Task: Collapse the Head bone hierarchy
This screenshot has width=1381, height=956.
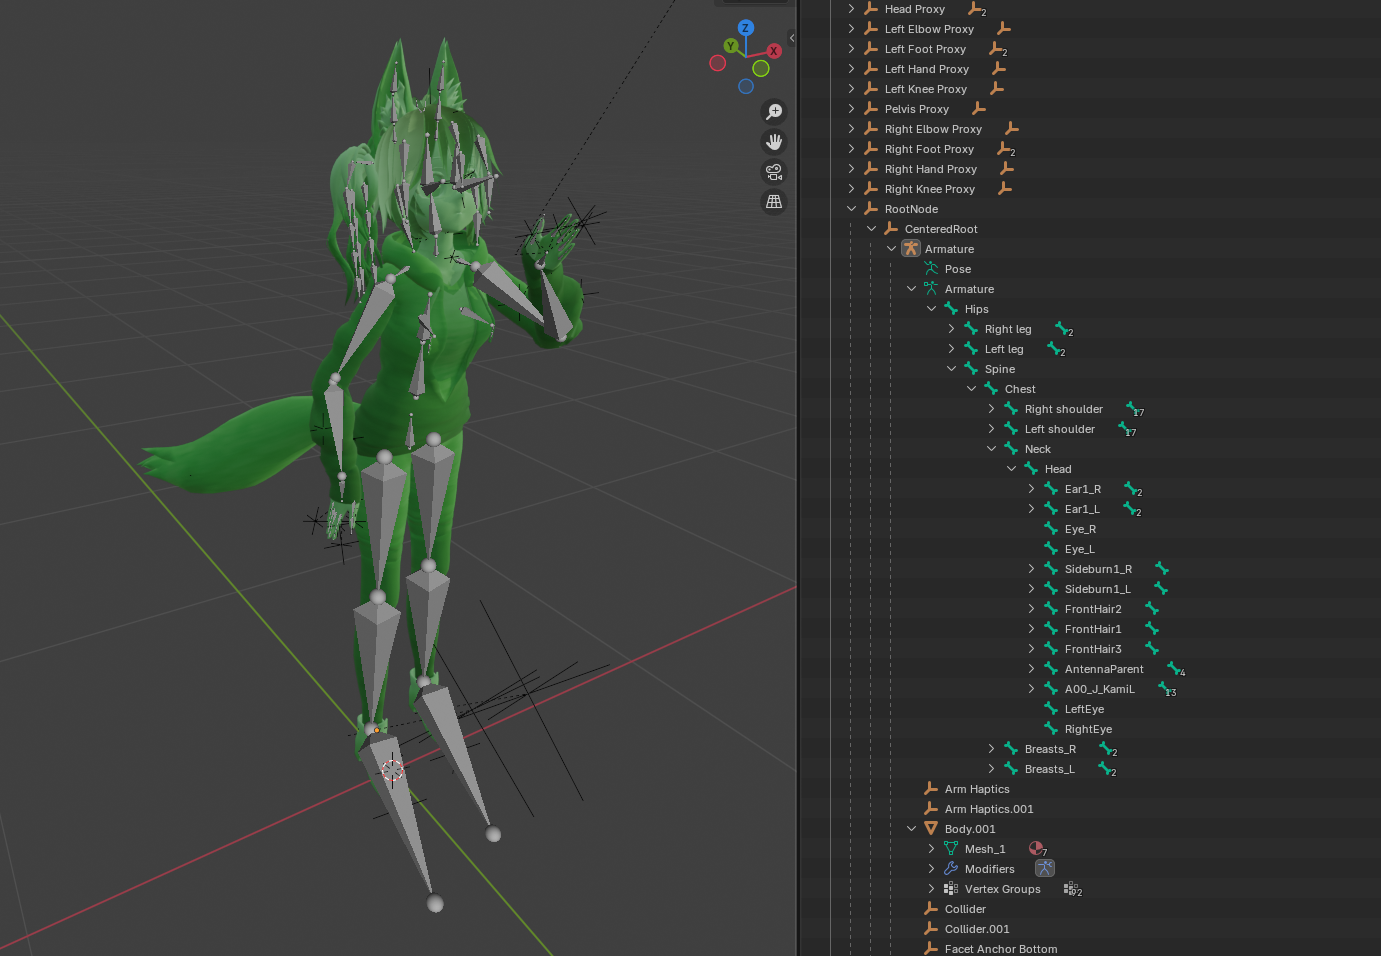Action: [x=1011, y=469]
